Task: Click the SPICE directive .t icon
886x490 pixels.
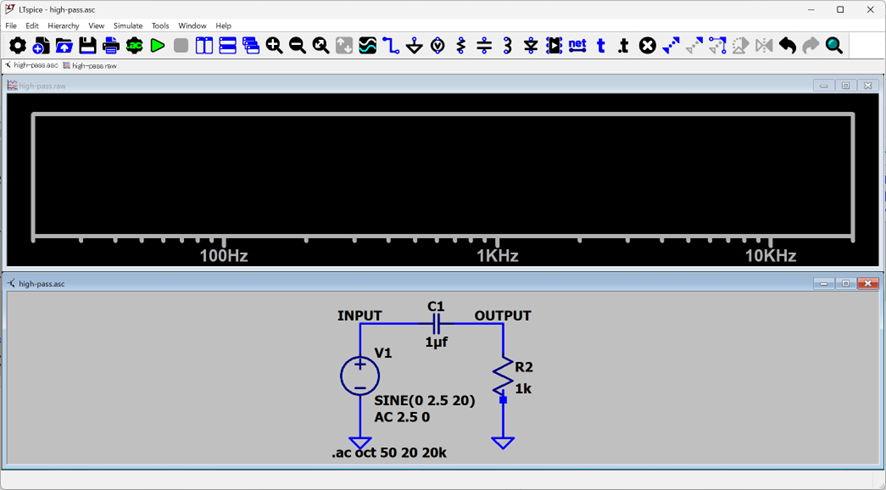Action: click(x=623, y=46)
